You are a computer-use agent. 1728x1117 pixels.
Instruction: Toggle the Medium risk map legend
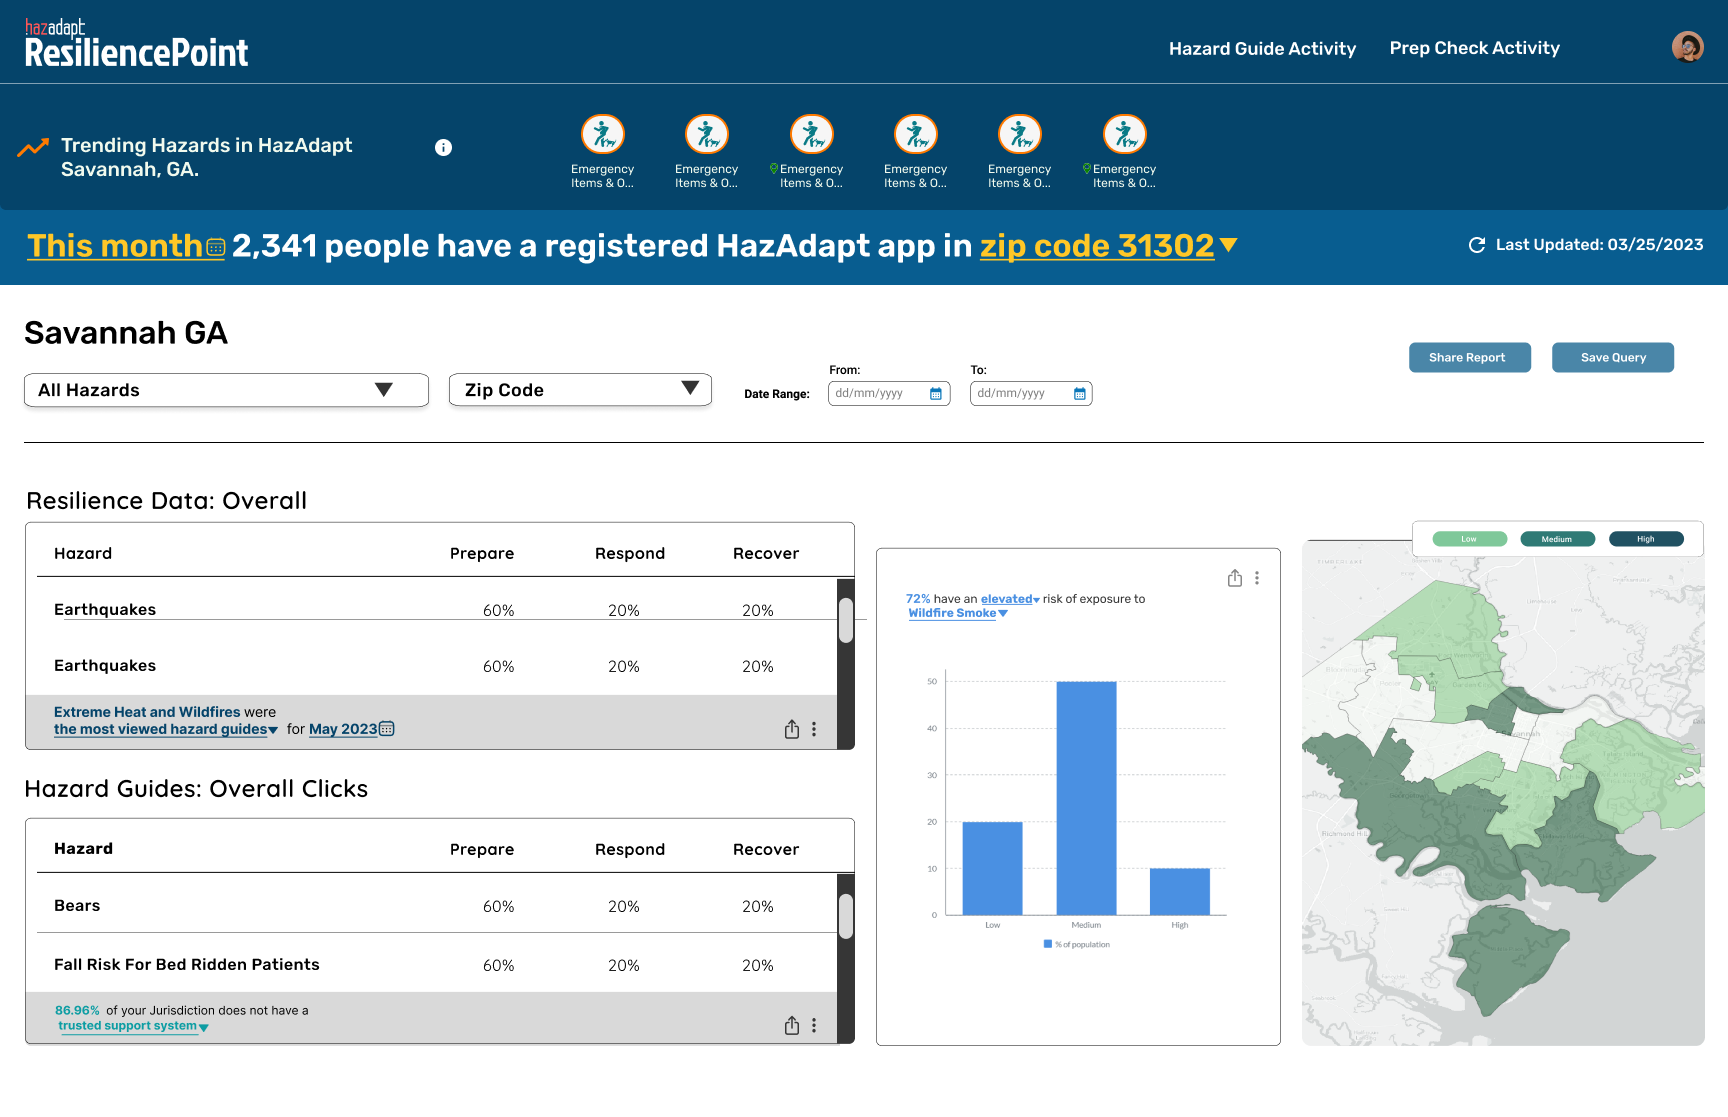point(1557,539)
